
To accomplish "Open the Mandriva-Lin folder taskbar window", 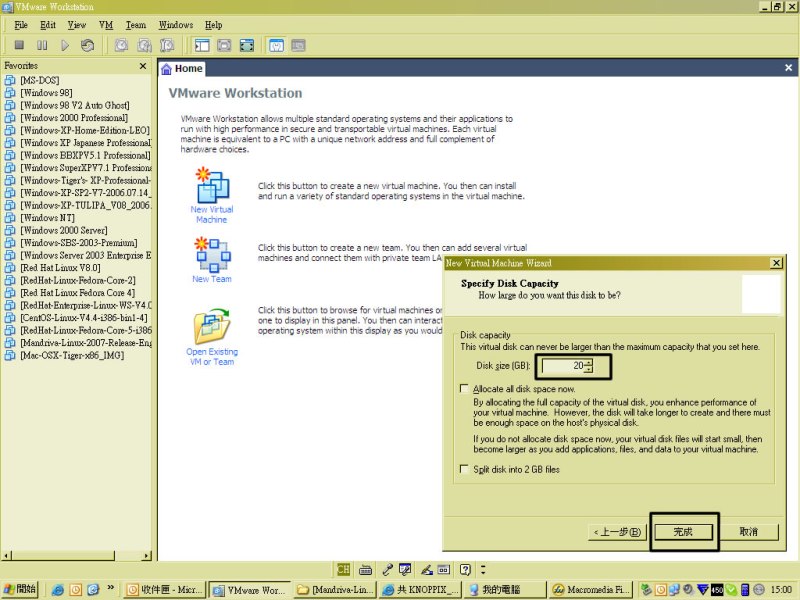I will click(x=336, y=590).
